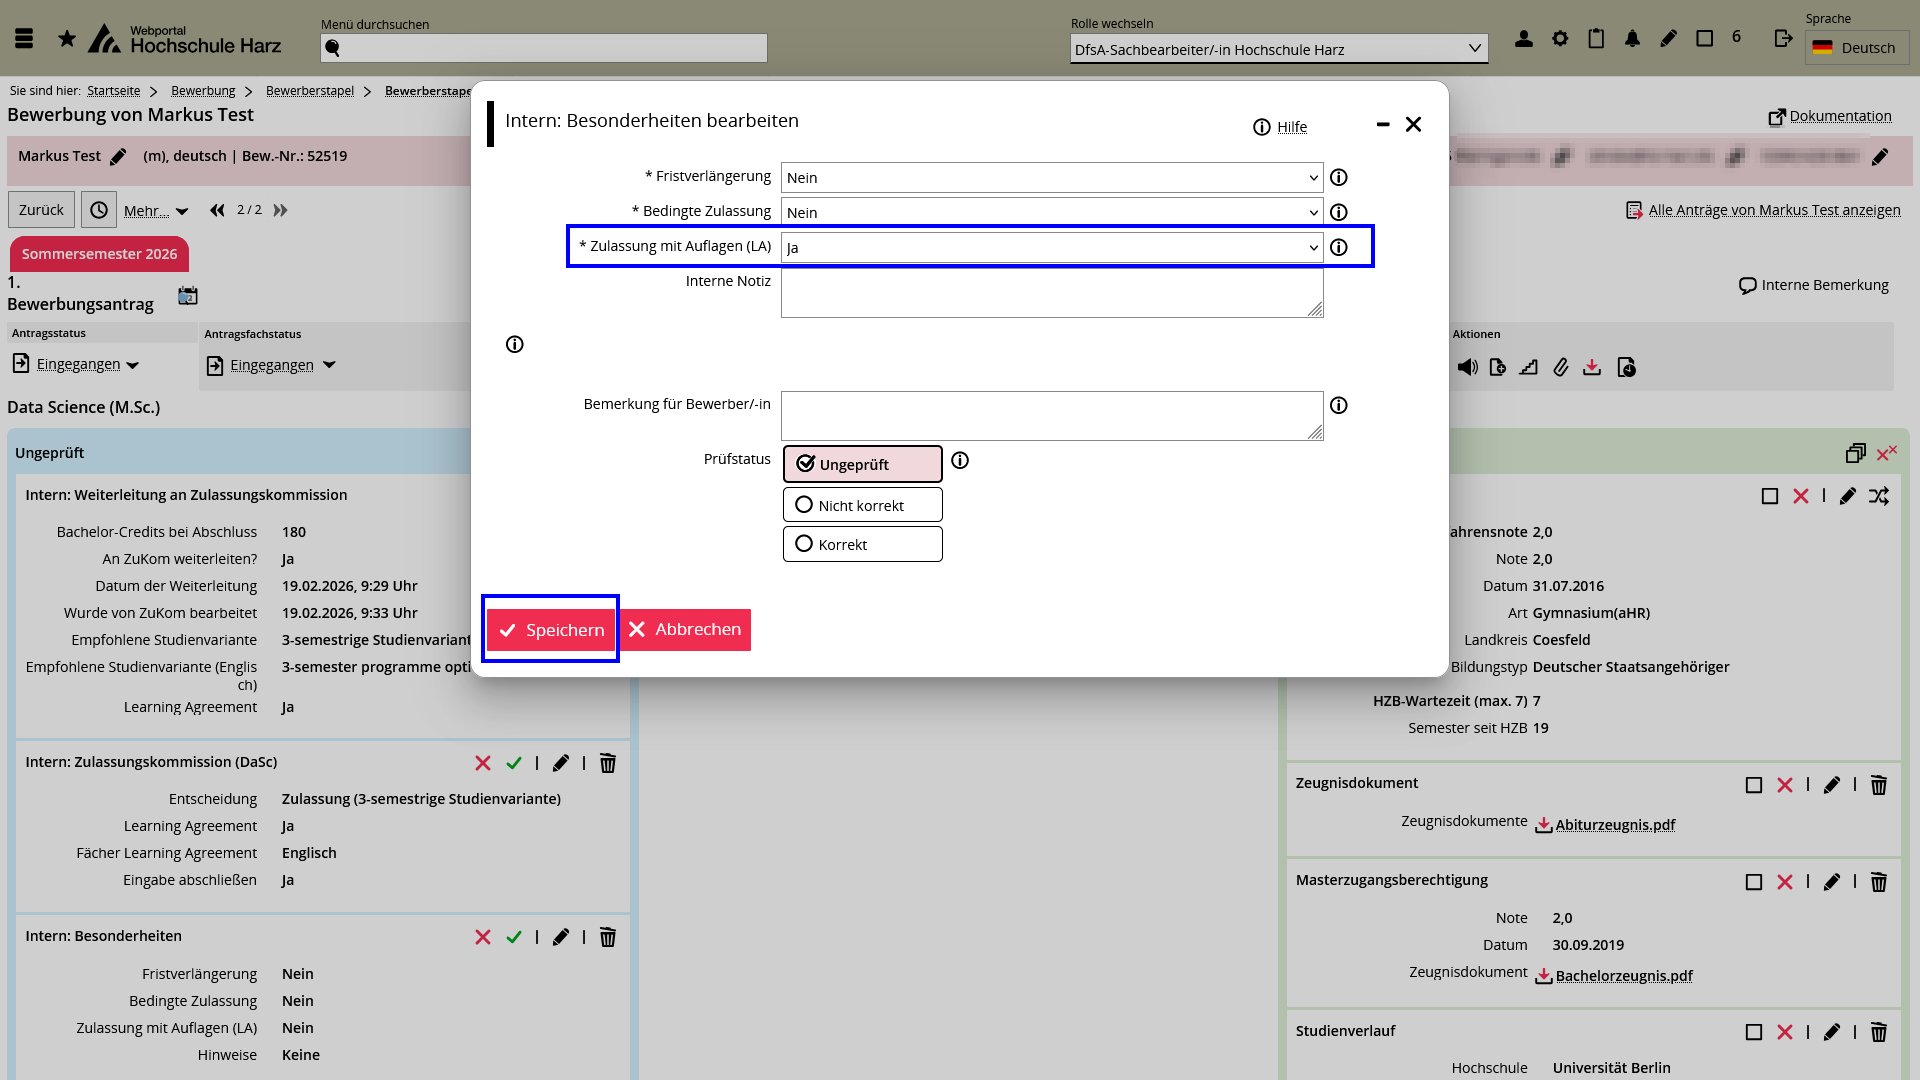Viewport: 1920px width, 1080px height.
Task: Click the Abbrechen button
Action: coord(686,630)
